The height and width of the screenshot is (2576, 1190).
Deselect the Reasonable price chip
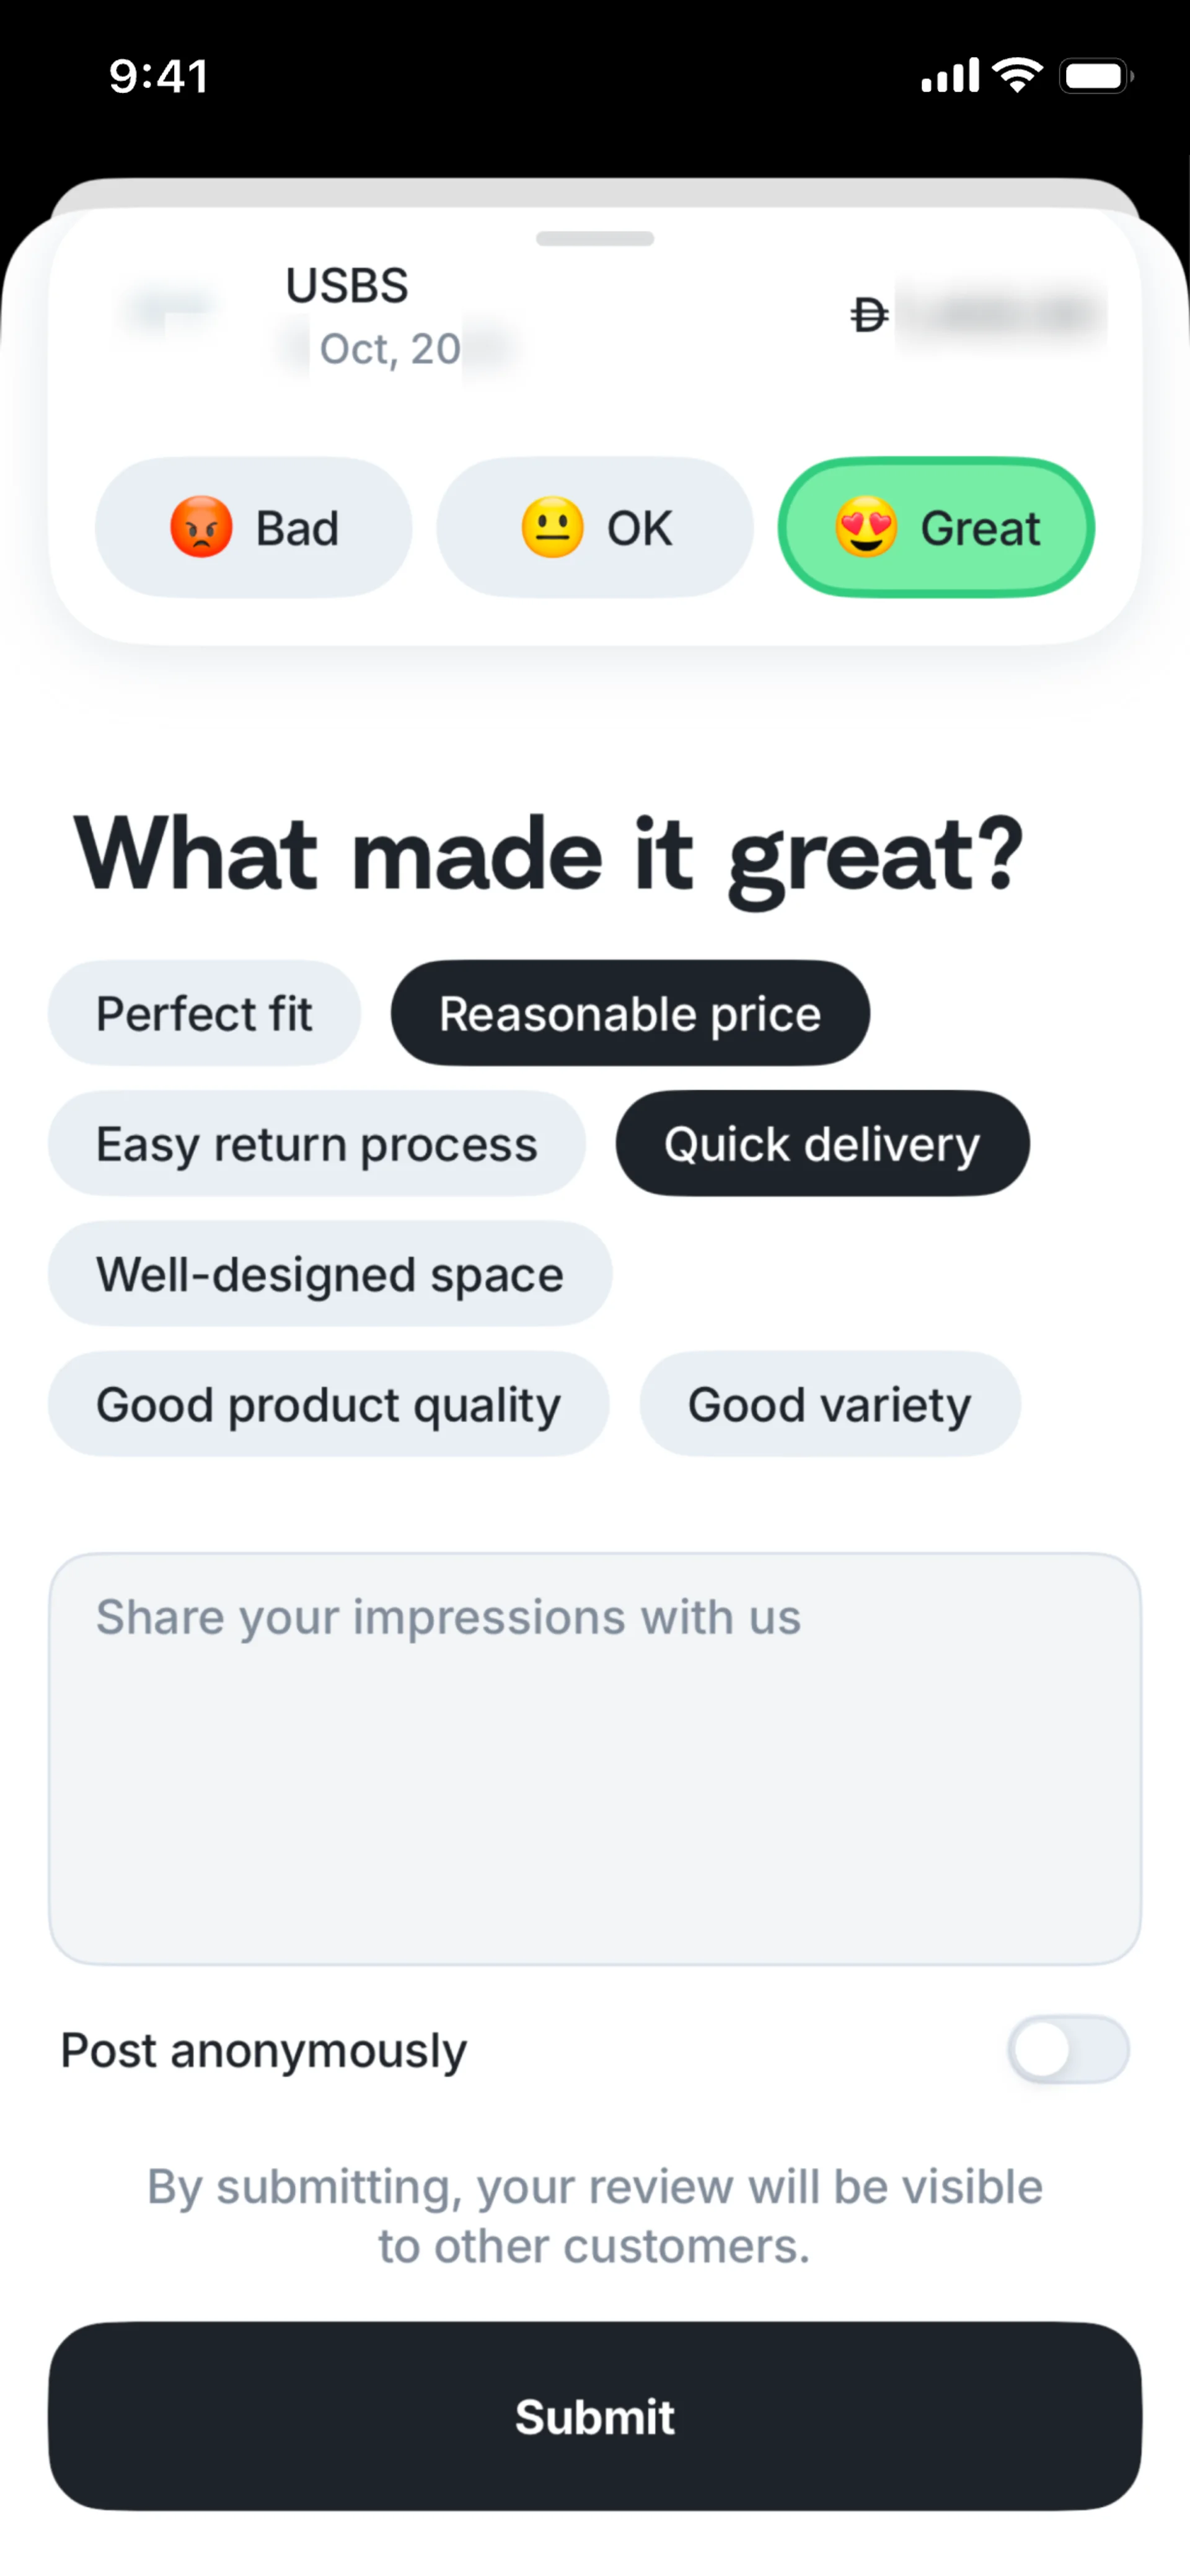[x=630, y=1013]
